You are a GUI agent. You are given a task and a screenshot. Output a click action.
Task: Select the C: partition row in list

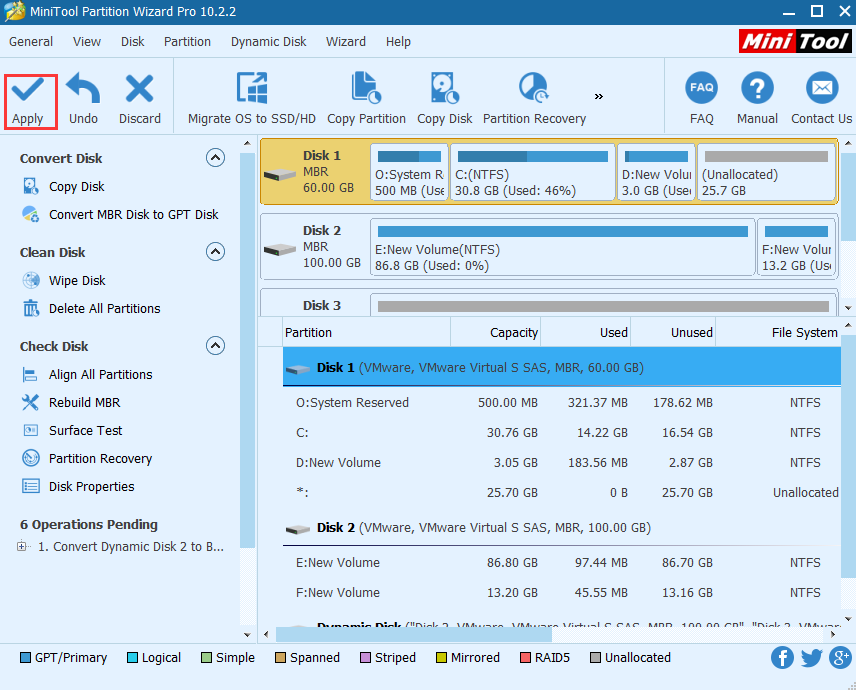[562, 432]
